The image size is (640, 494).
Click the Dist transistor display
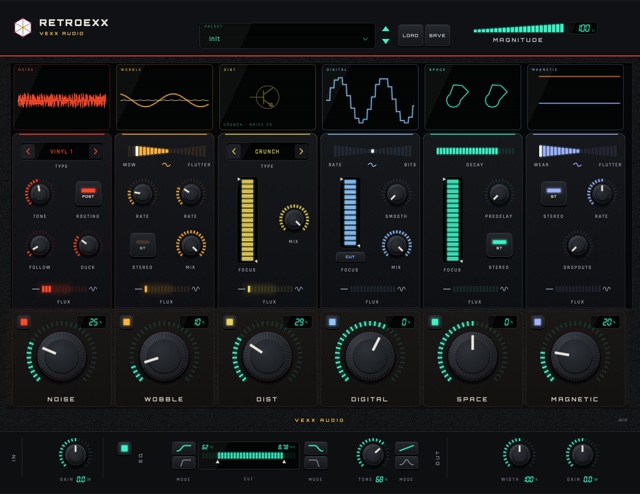click(x=267, y=97)
